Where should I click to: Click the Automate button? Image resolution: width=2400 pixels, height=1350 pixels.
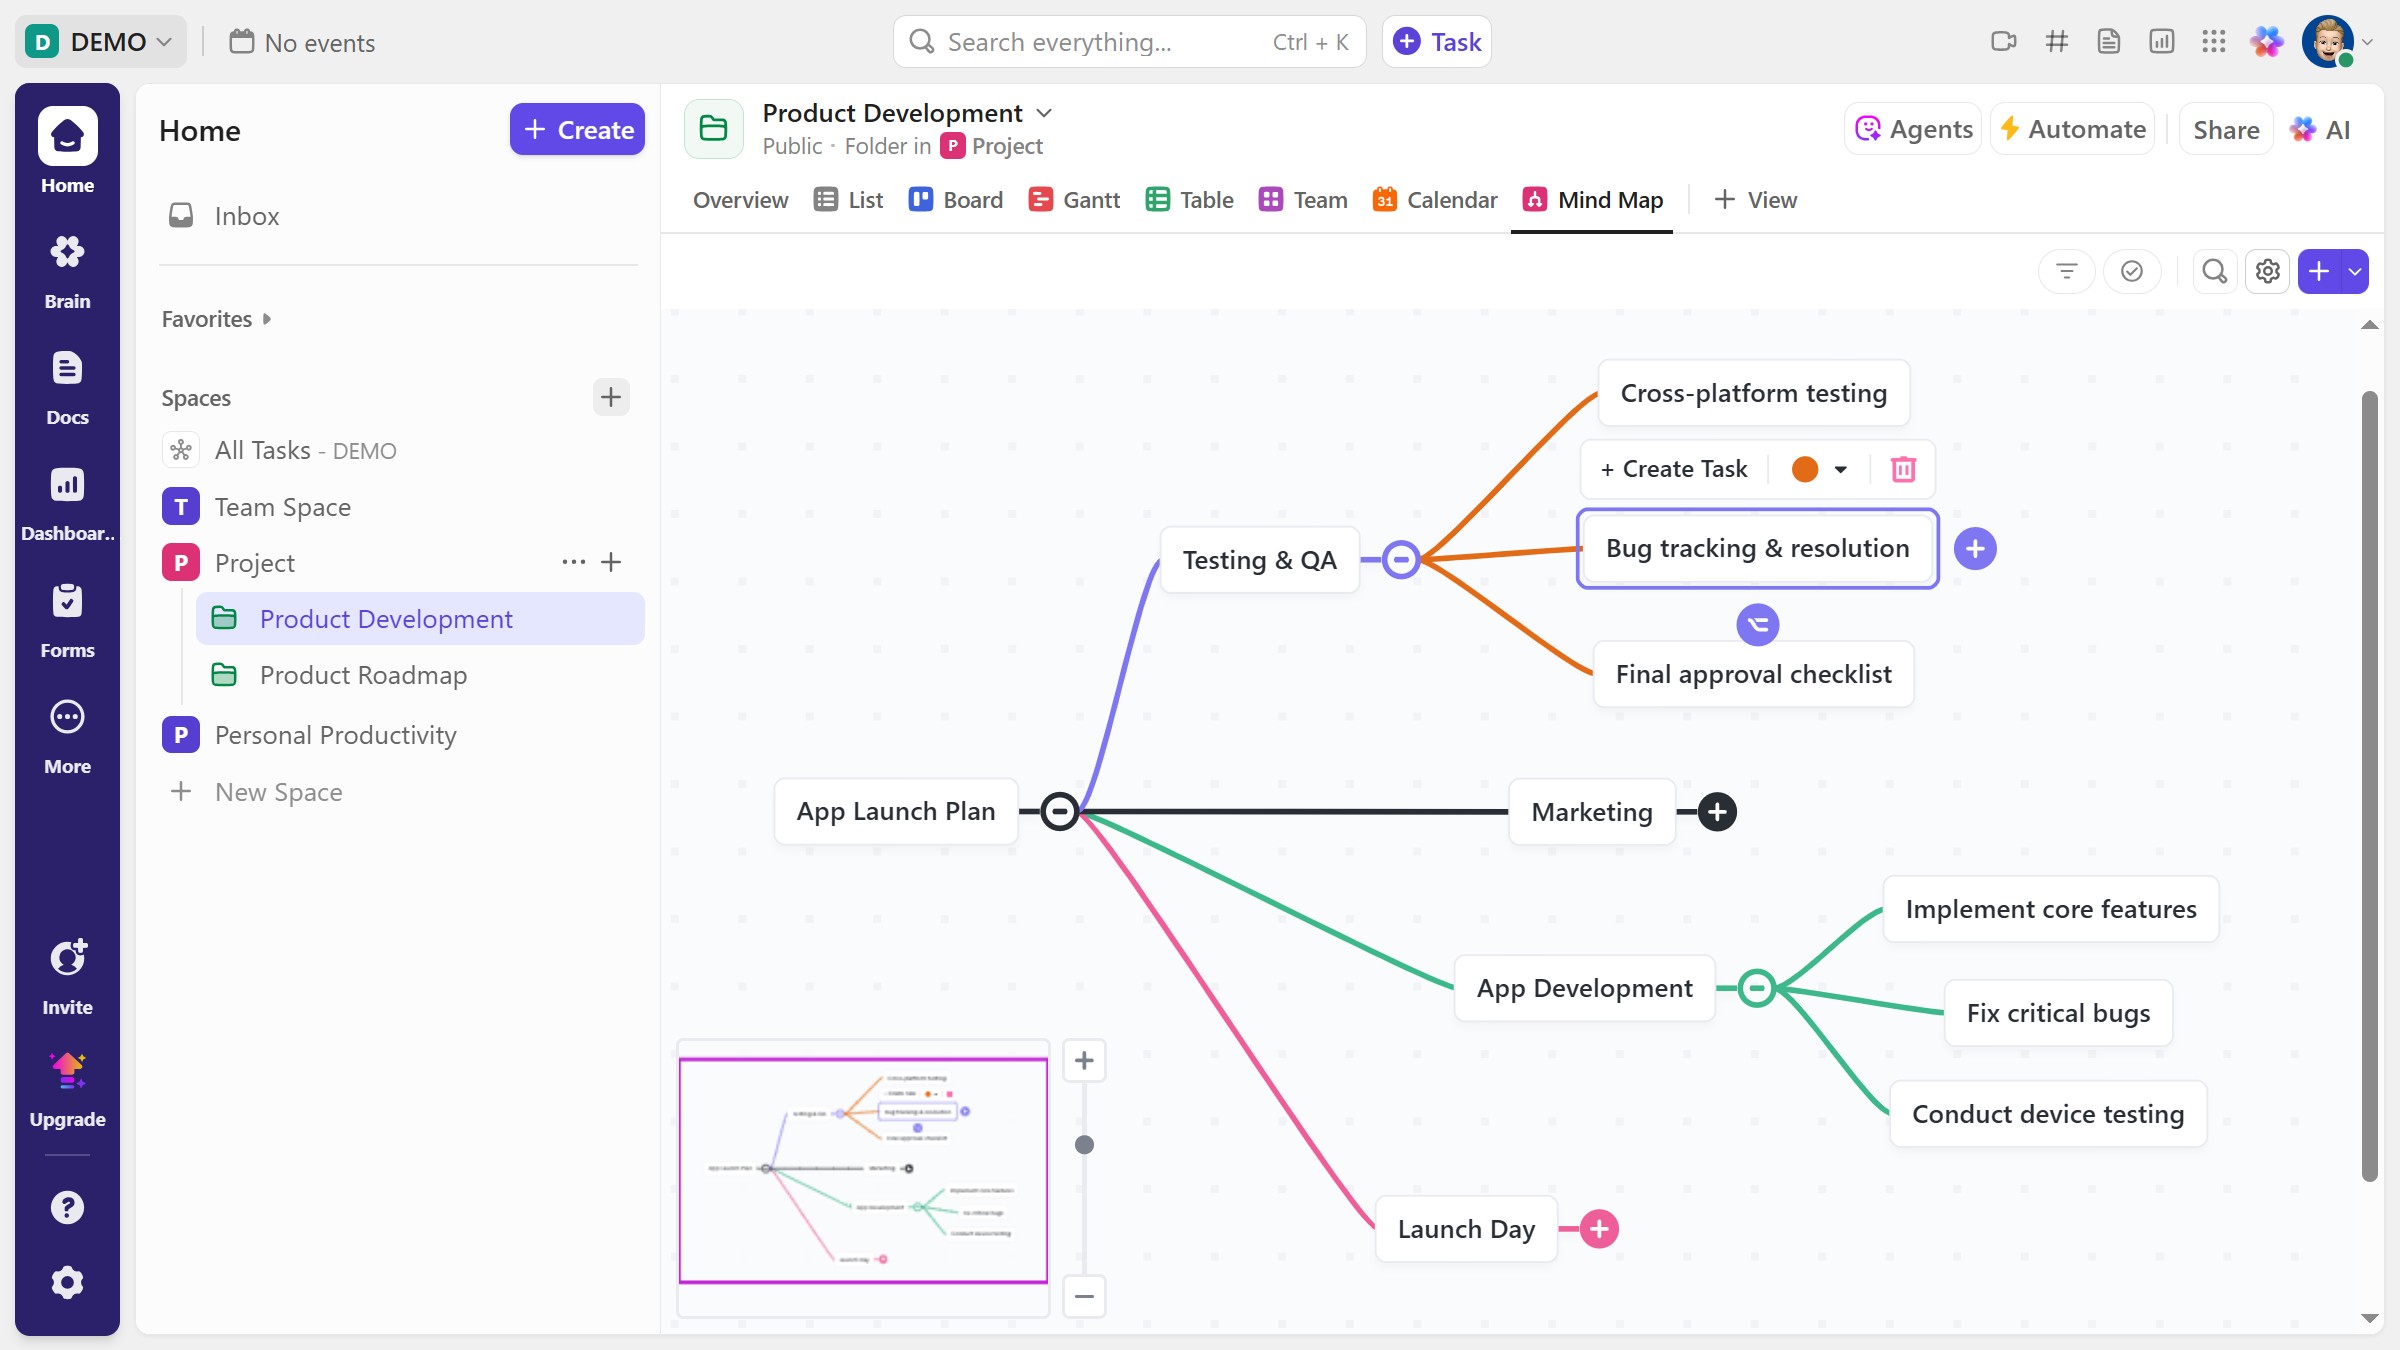coord(2072,129)
